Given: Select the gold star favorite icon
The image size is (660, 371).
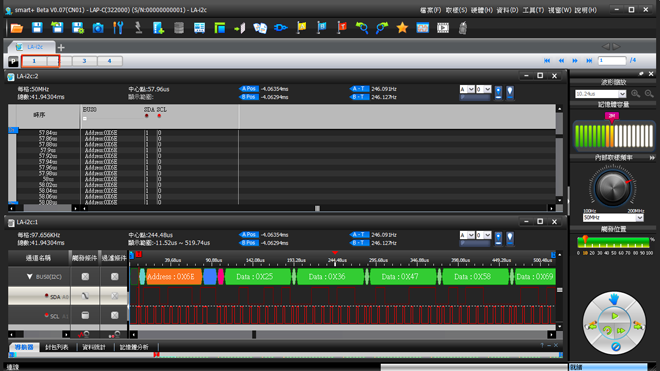Looking at the screenshot, I should (x=402, y=28).
